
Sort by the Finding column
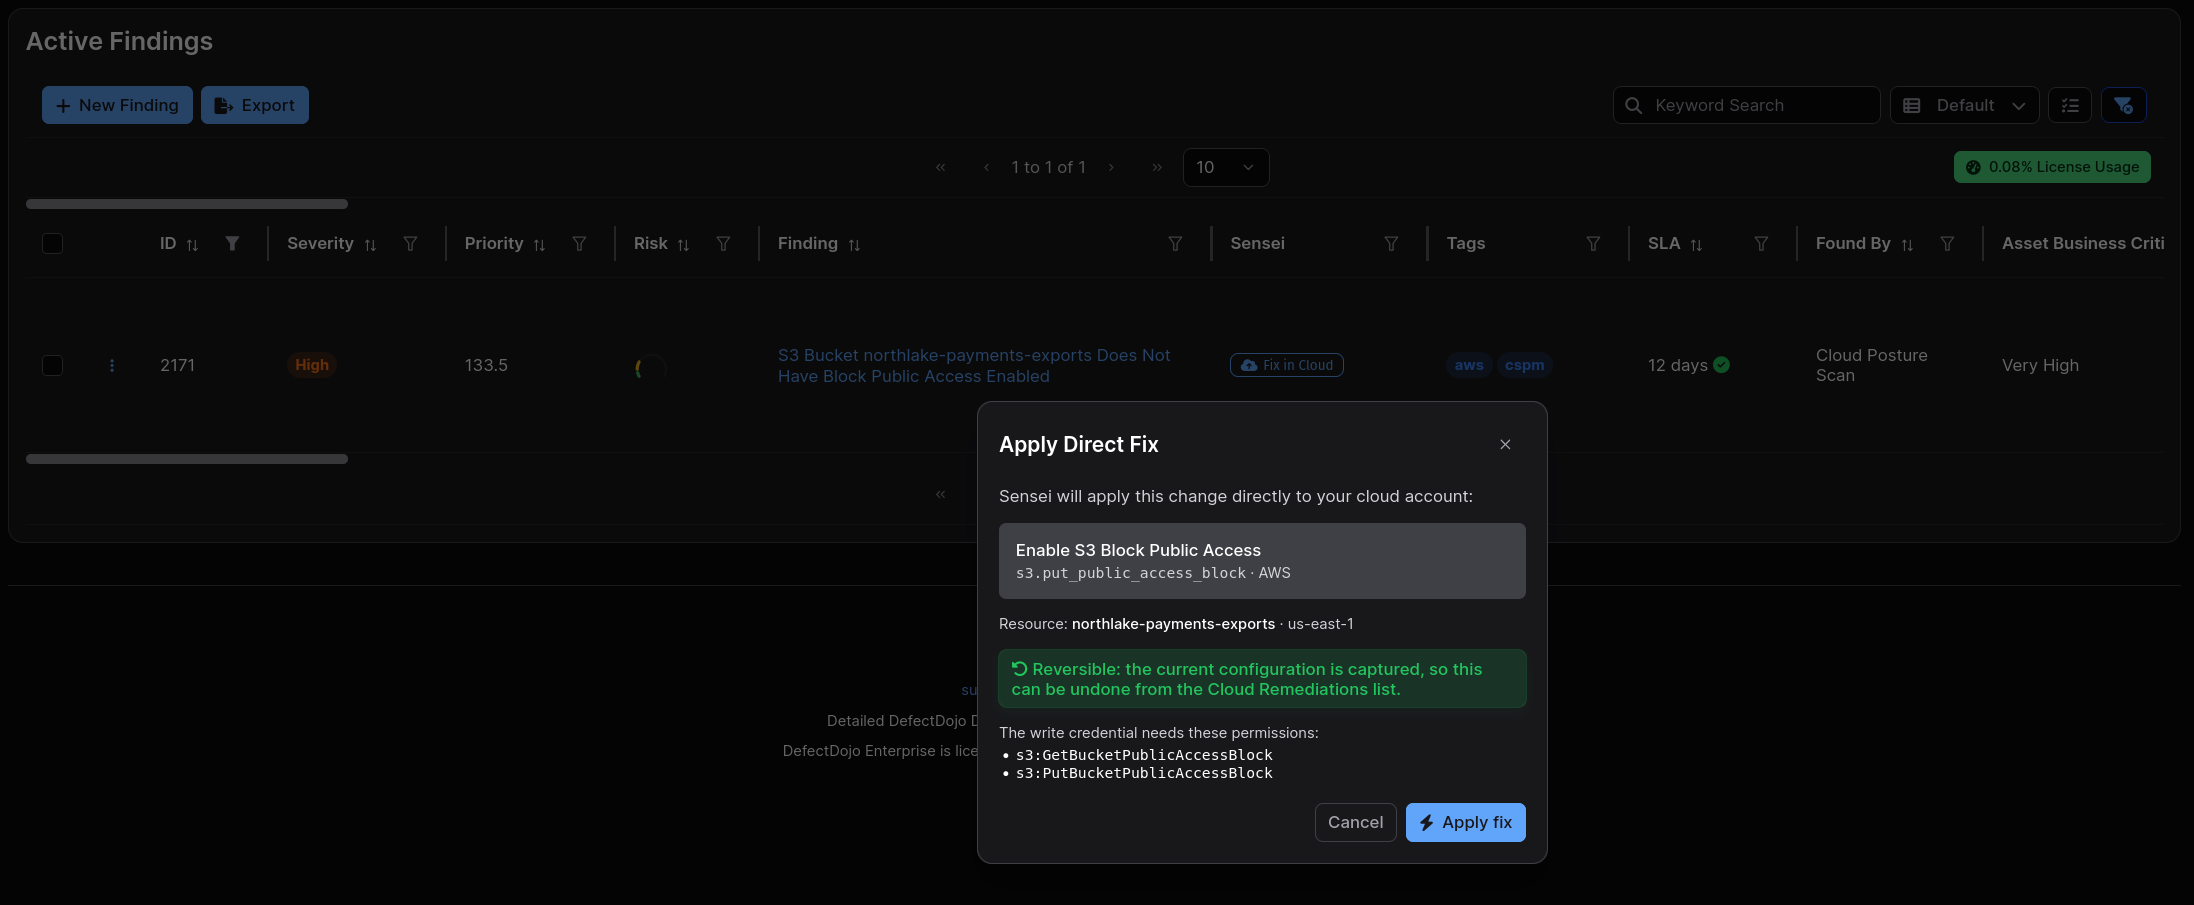[x=854, y=244]
